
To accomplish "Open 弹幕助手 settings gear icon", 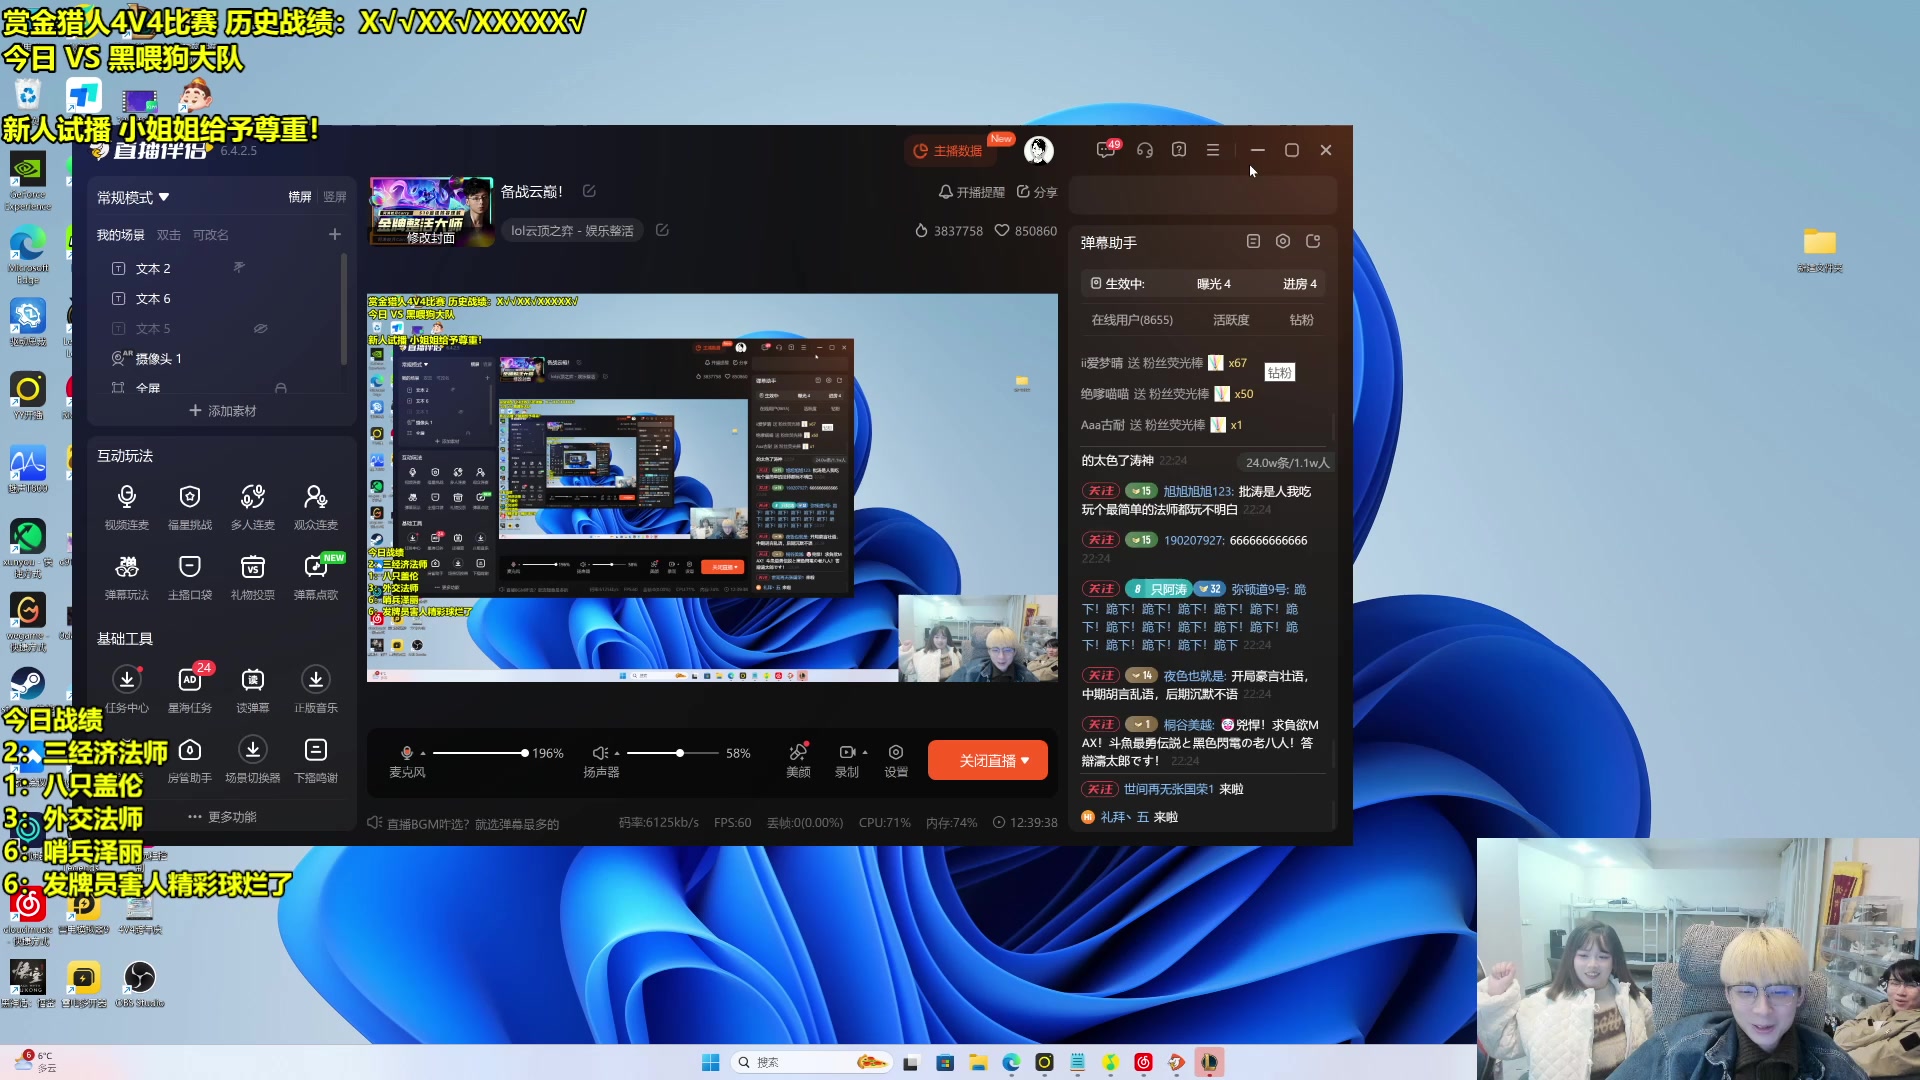I will pyautogui.click(x=1283, y=241).
